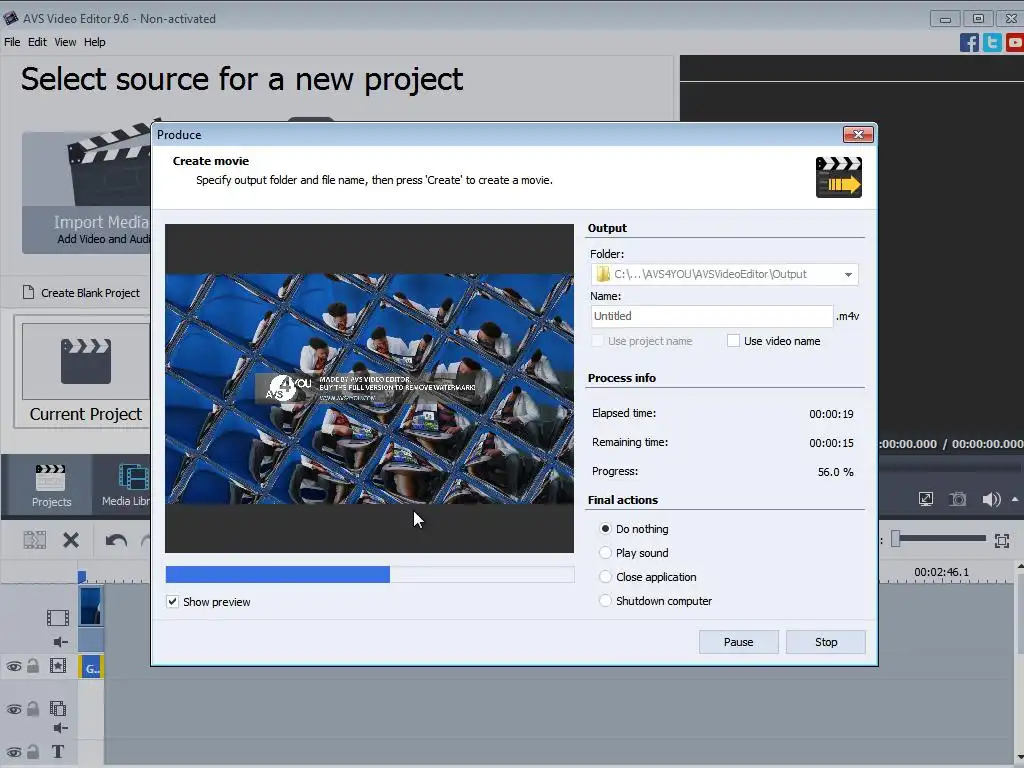Click the text track T icon

click(58, 752)
